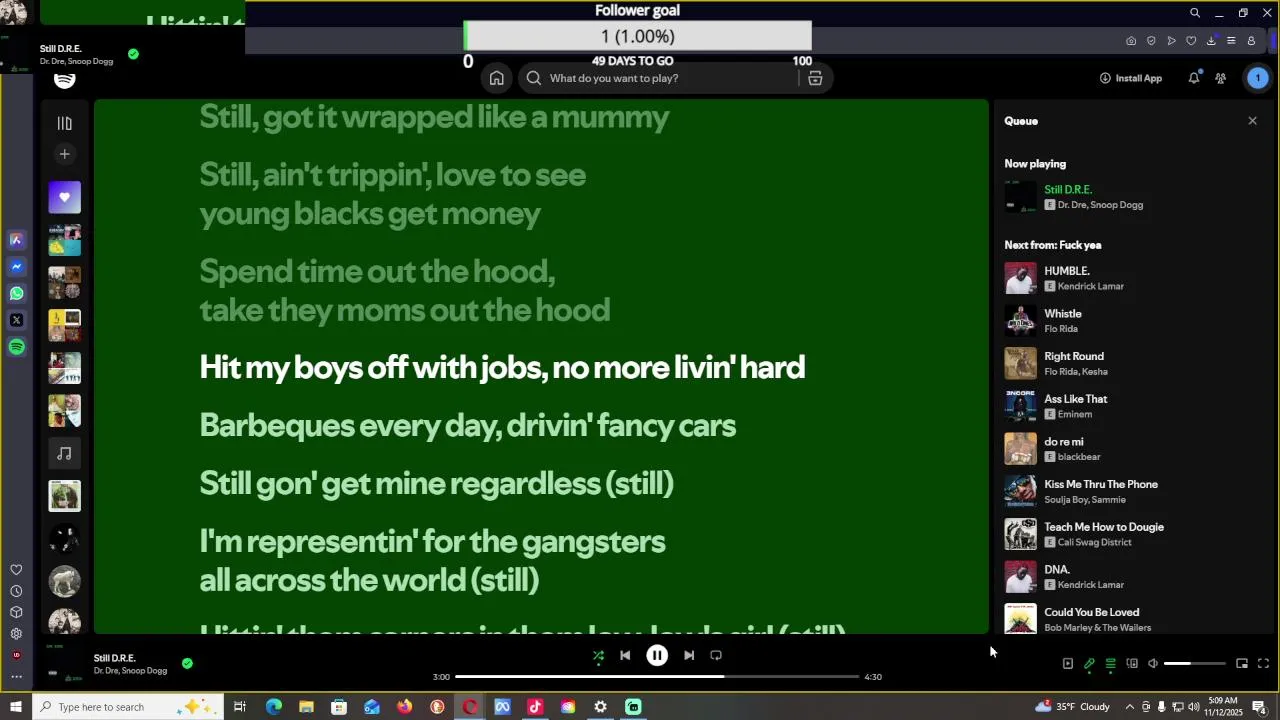
Task: Open Liked Songs playlist
Action: click(x=65, y=197)
